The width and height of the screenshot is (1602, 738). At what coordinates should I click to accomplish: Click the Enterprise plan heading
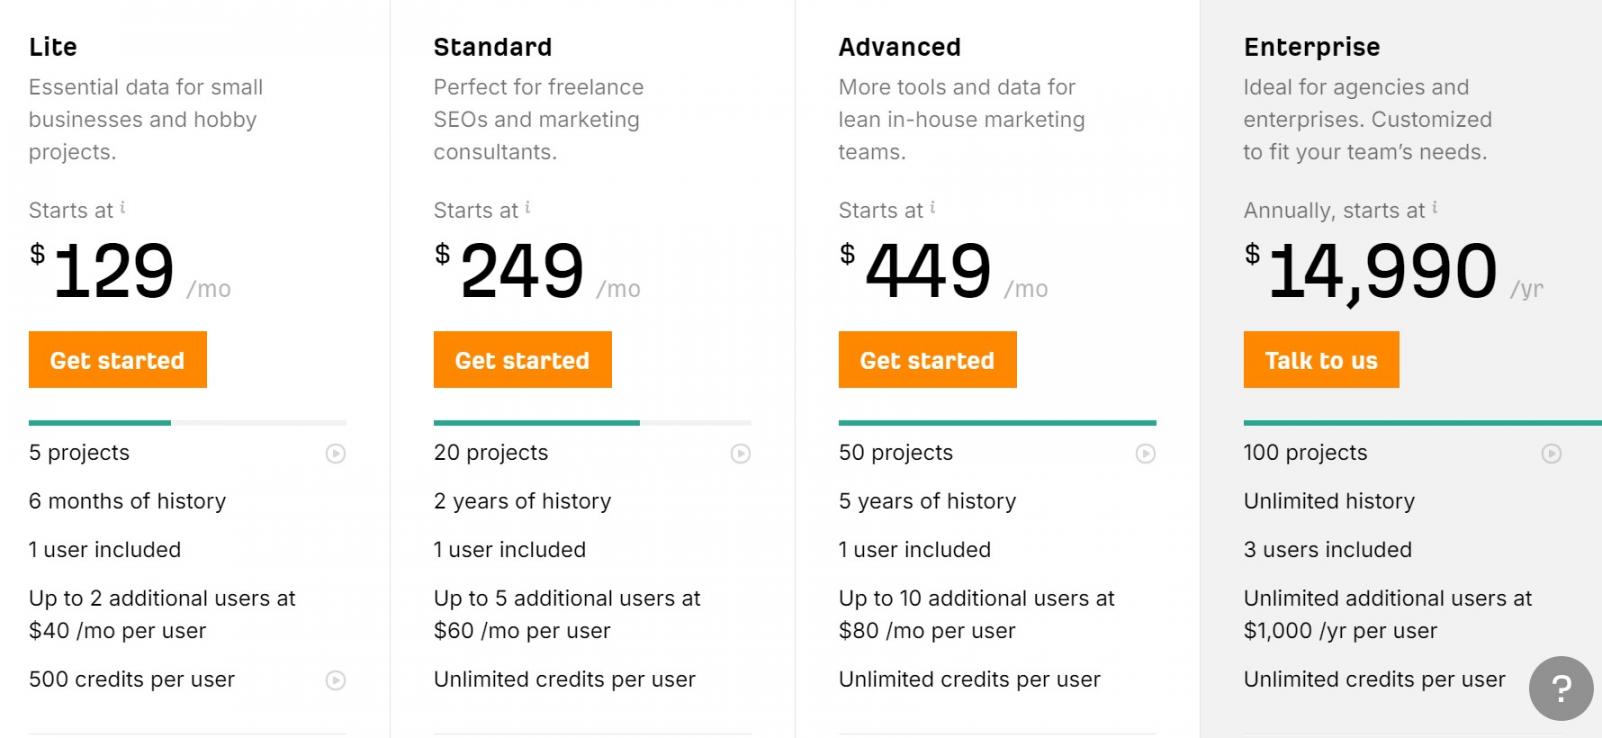(x=1312, y=47)
